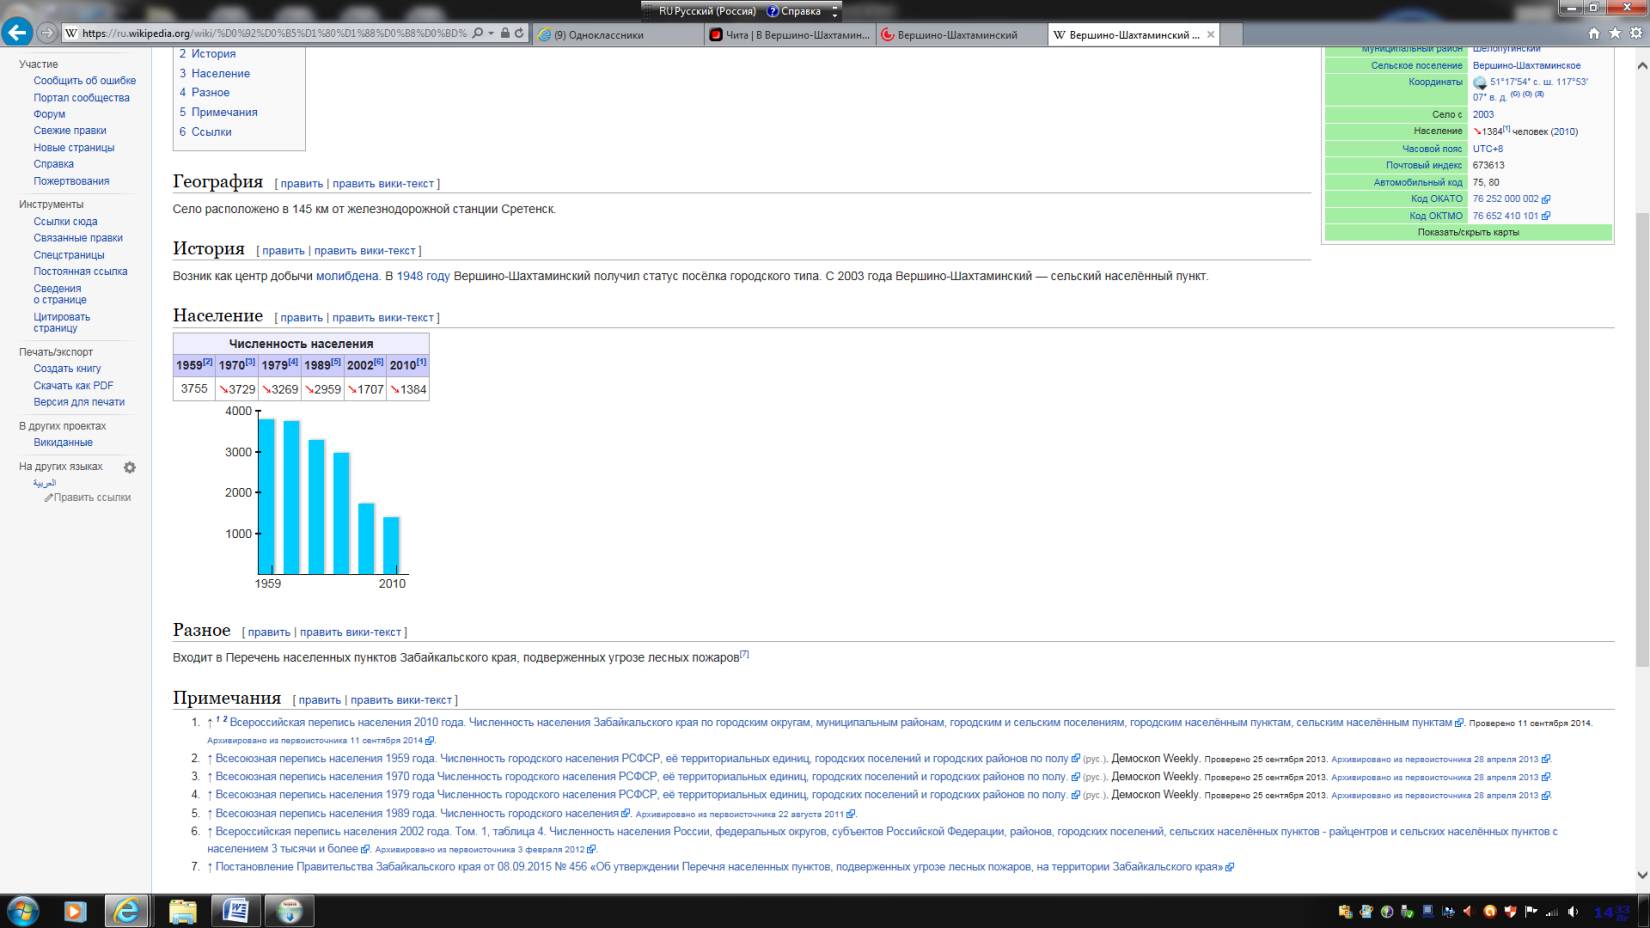Click the refresh icon in address bar
This screenshot has width=1650, height=928.
click(x=519, y=33)
